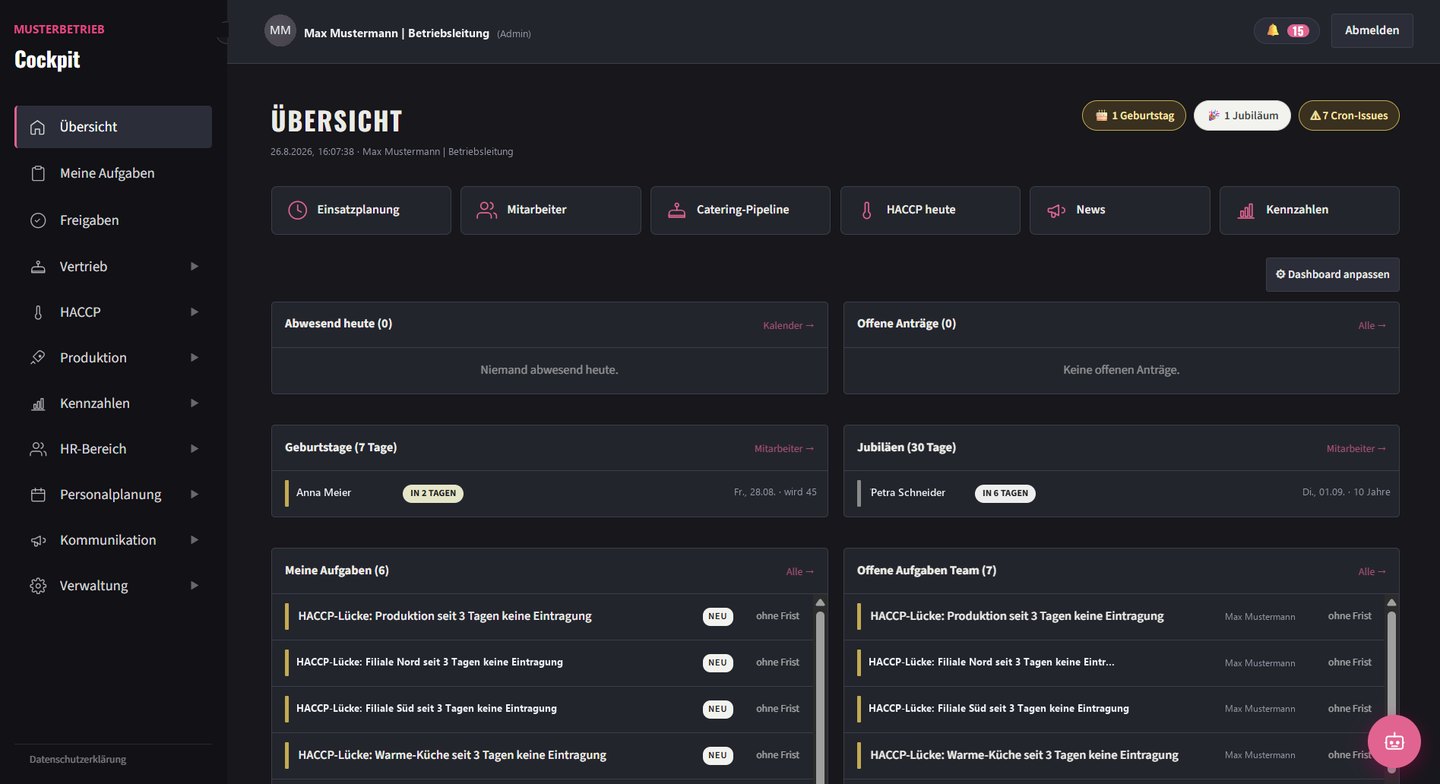Open the Kalender link in Abwesend heute
Image resolution: width=1440 pixels, height=784 pixels.
789,325
